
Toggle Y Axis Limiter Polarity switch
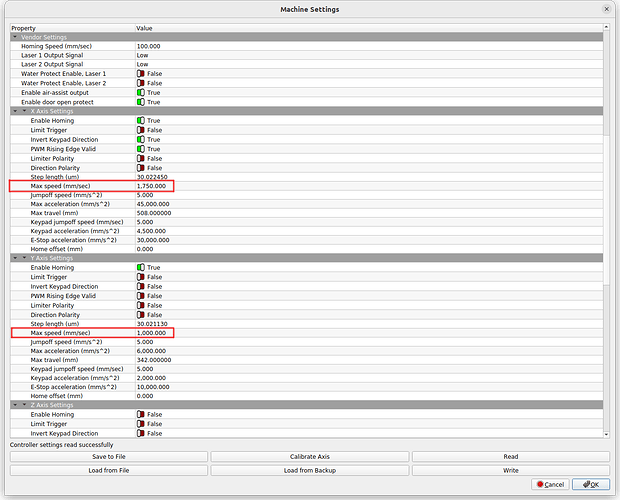(x=141, y=305)
